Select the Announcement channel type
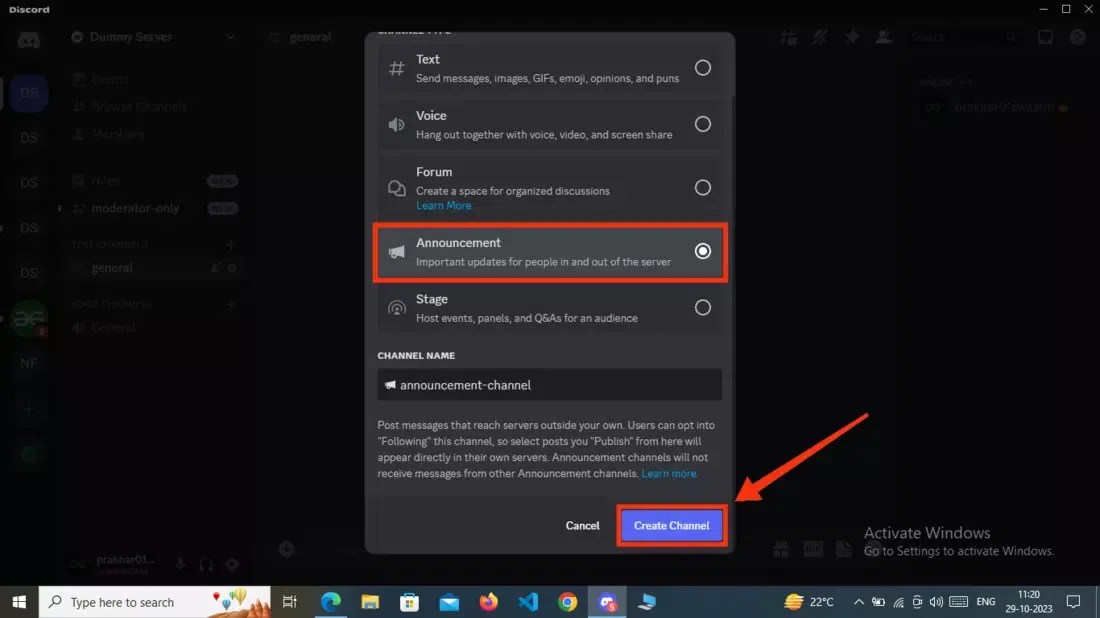The width and height of the screenshot is (1100, 618). (x=549, y=253)
